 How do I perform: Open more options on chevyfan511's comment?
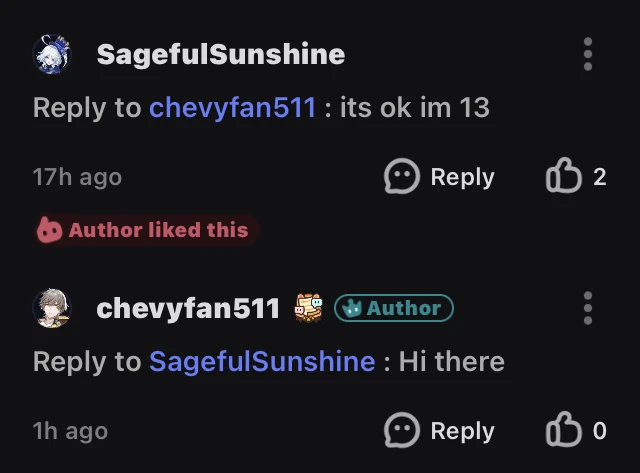(588, 308)
